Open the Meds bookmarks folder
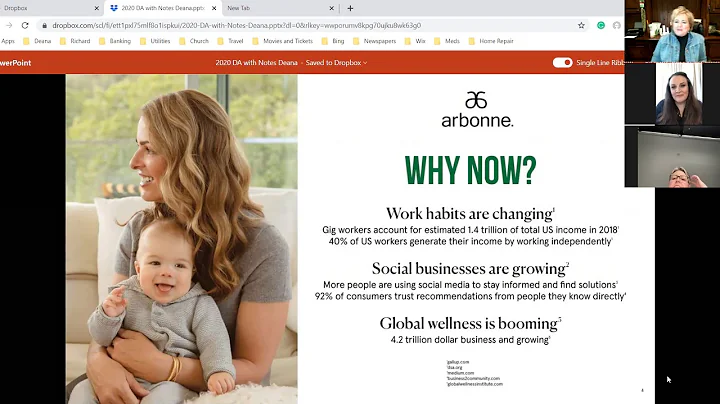This screenshot has width=720, height=404. pyautogui.click(x=447, y=41)
